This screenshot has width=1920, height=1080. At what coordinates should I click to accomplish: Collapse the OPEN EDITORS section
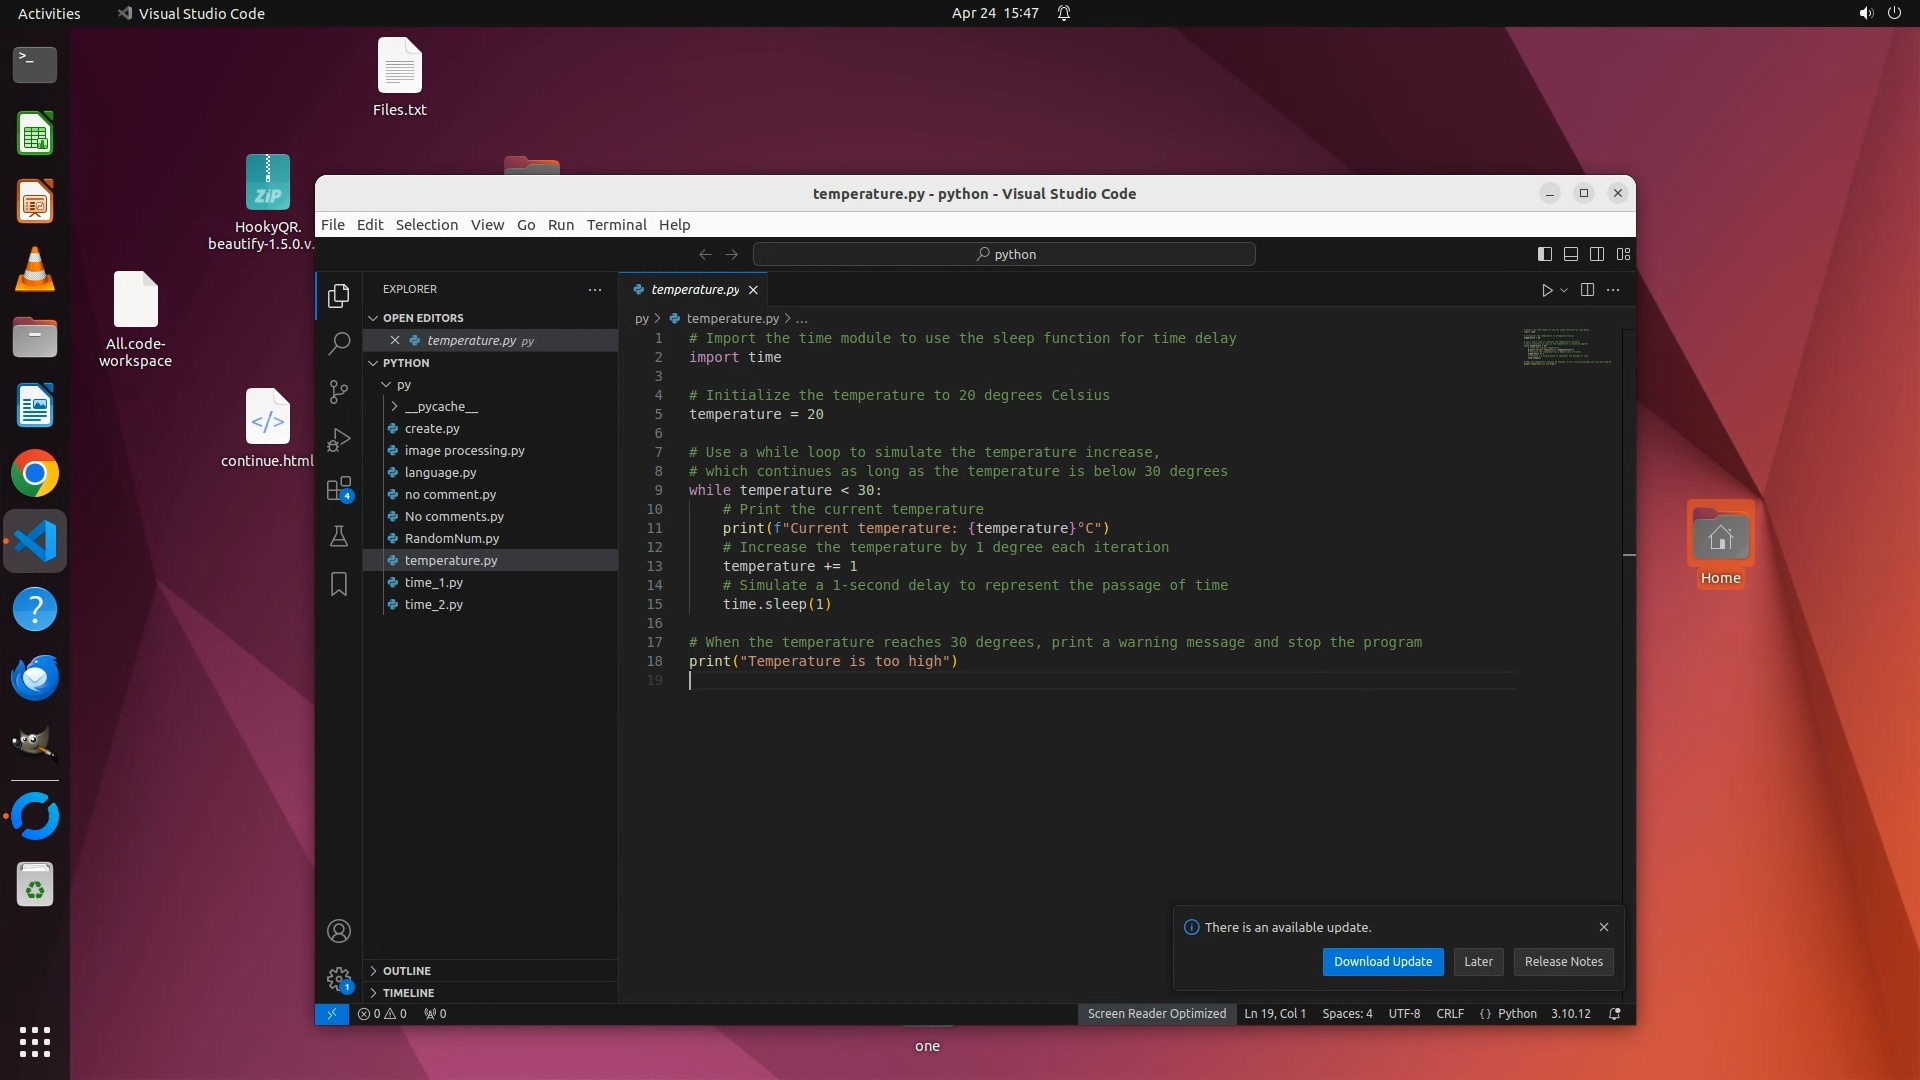[x=422, y=318]
